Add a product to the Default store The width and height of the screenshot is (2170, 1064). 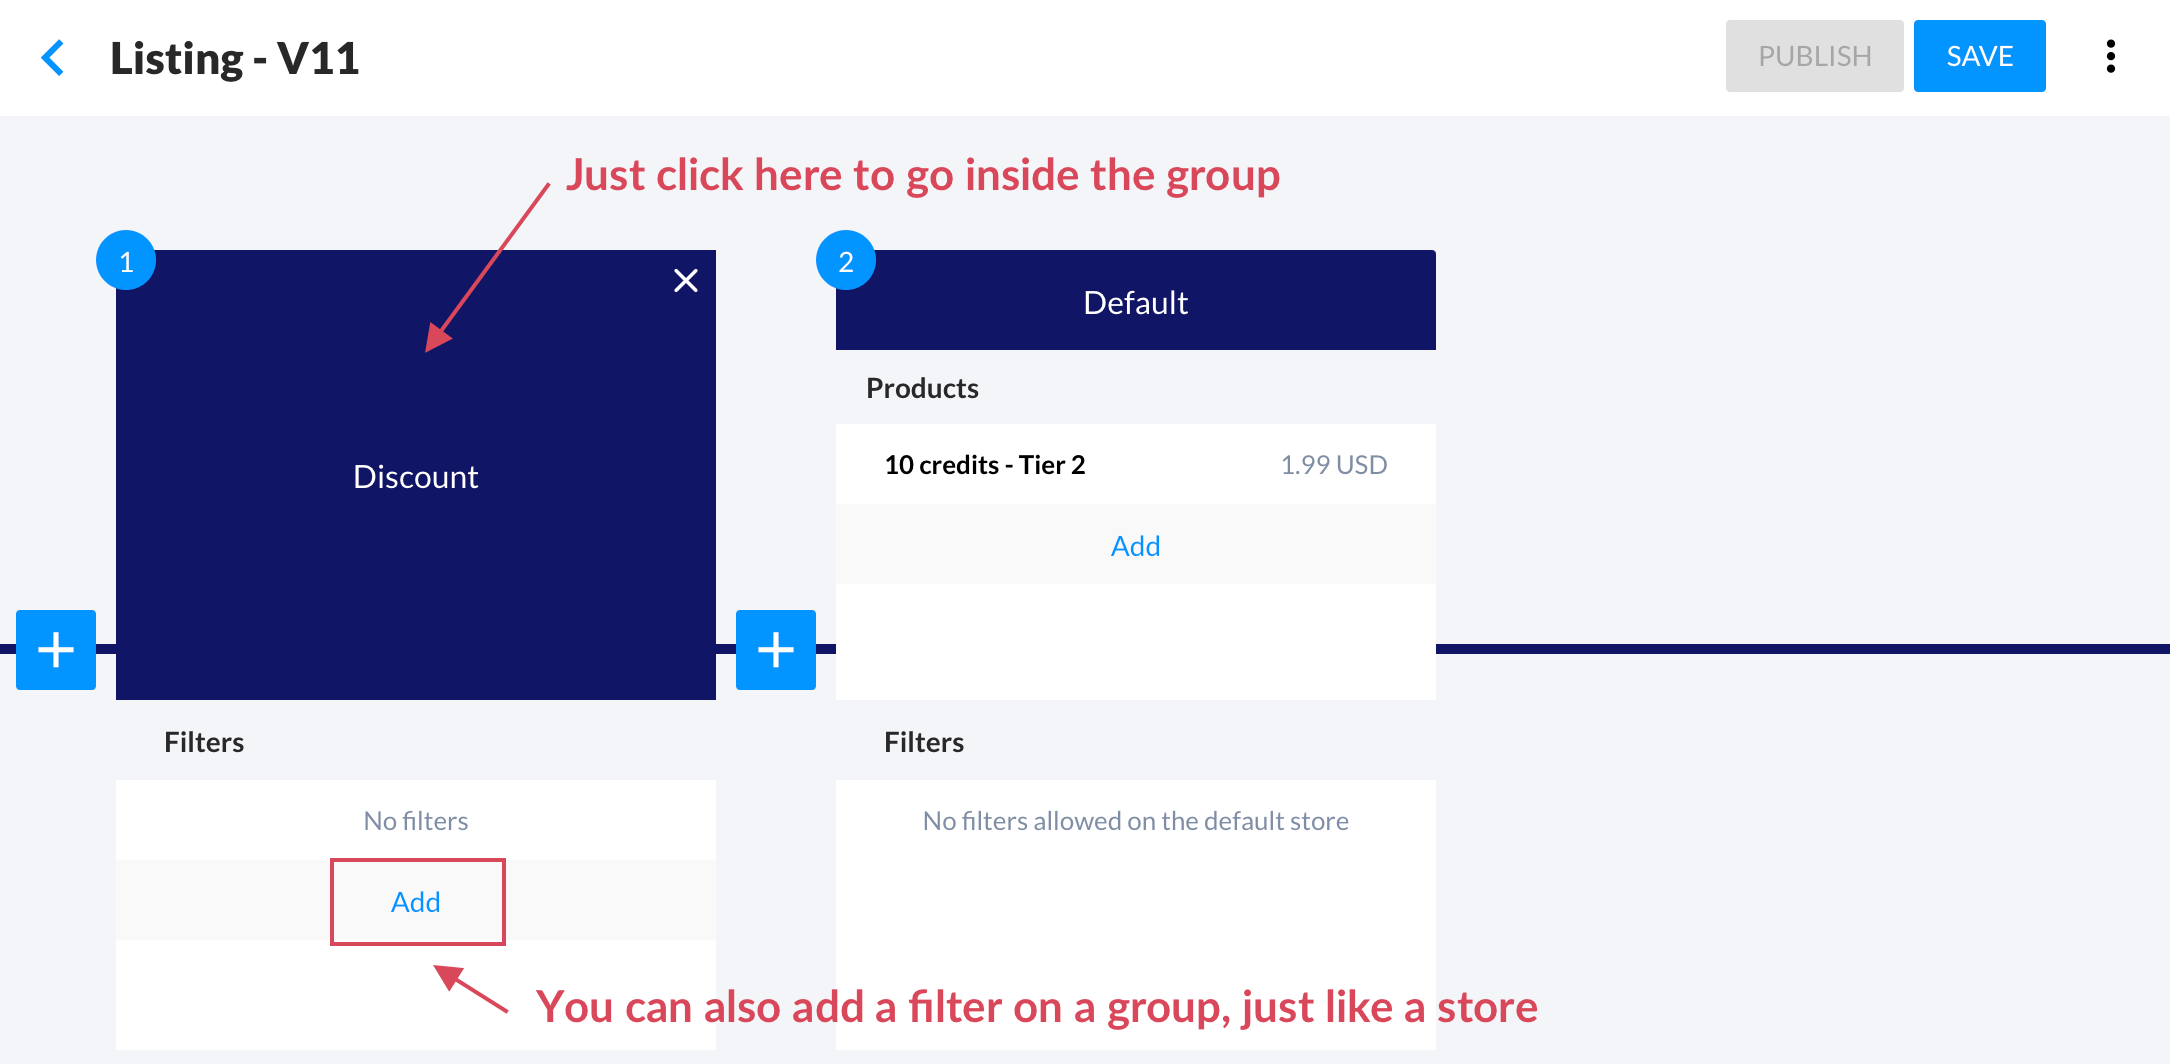click(1135, 546)
